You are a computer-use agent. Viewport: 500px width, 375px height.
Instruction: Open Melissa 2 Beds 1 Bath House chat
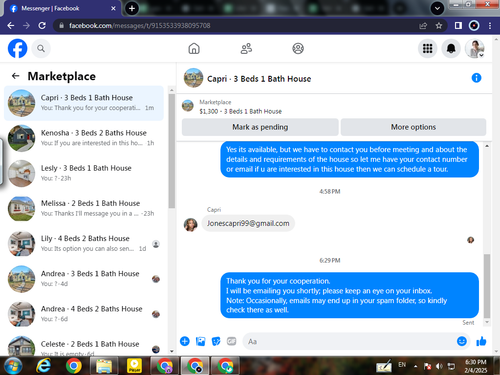click(84, 208)
